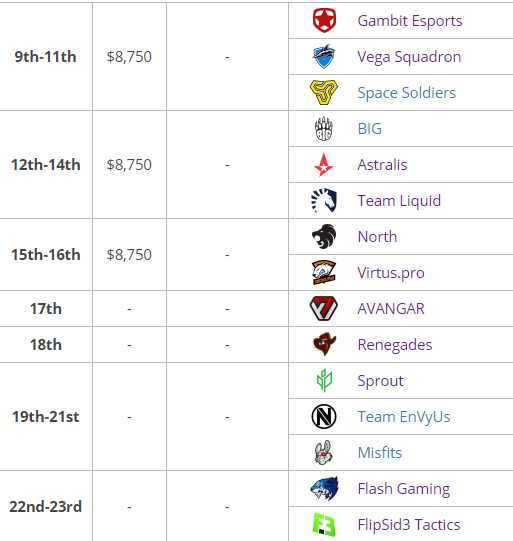The width and height of the screenshot is (513, 541).
Task: Click the Renegades logo icon
Action: tap(324, 344)
